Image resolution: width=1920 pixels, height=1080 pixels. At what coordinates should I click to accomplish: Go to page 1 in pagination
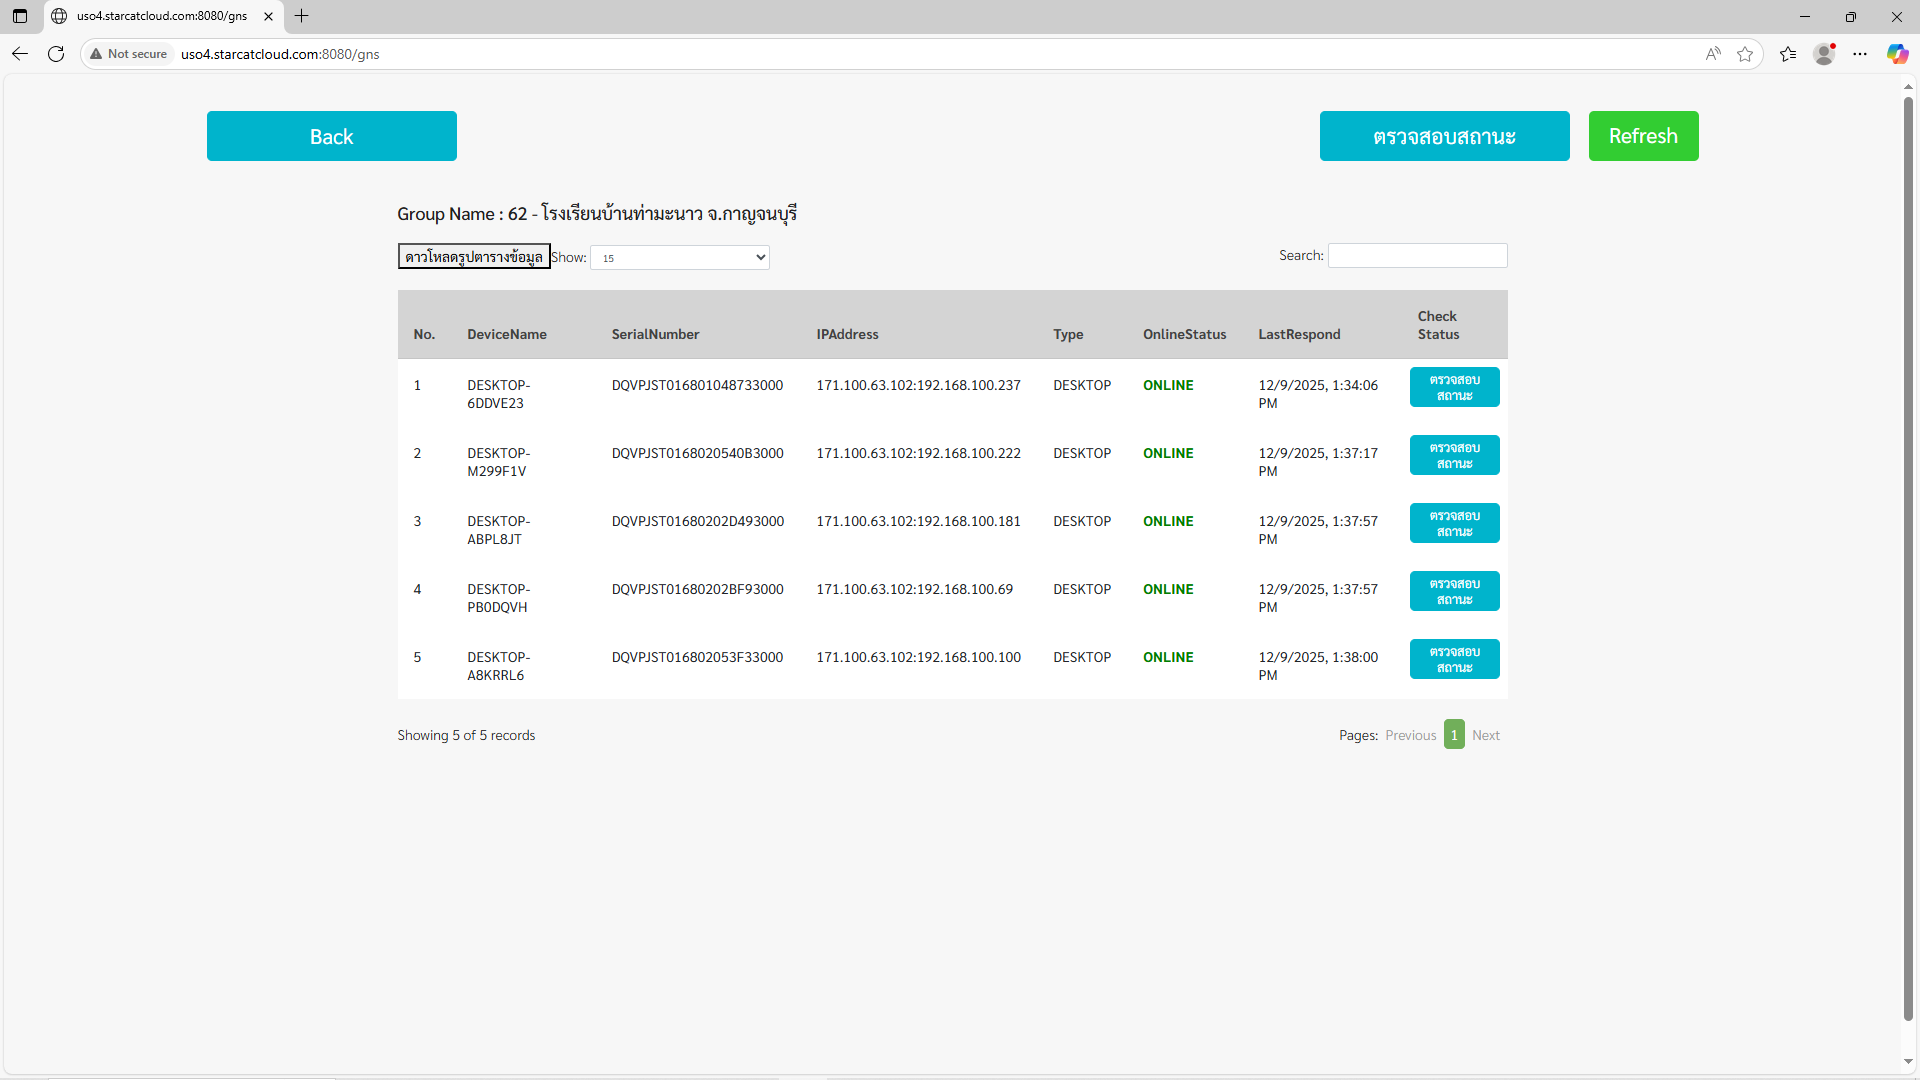(1454, 735)
